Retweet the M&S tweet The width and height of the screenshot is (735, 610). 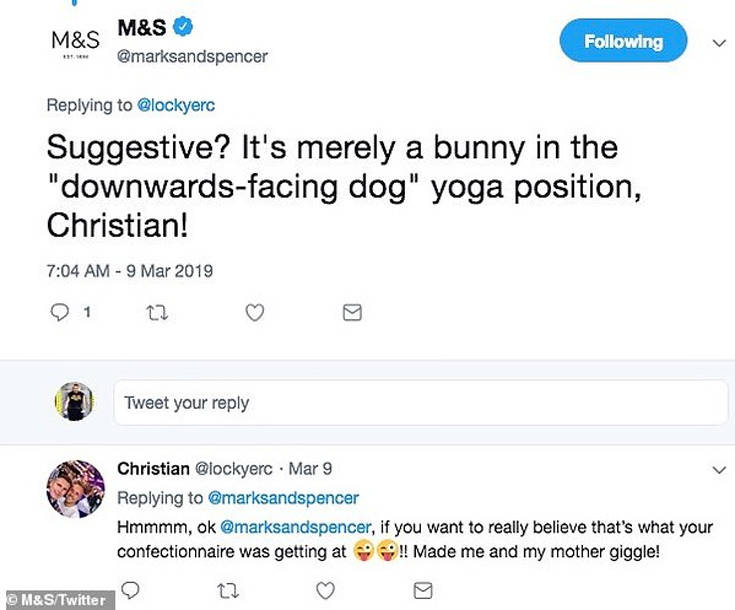coord(156,313)
